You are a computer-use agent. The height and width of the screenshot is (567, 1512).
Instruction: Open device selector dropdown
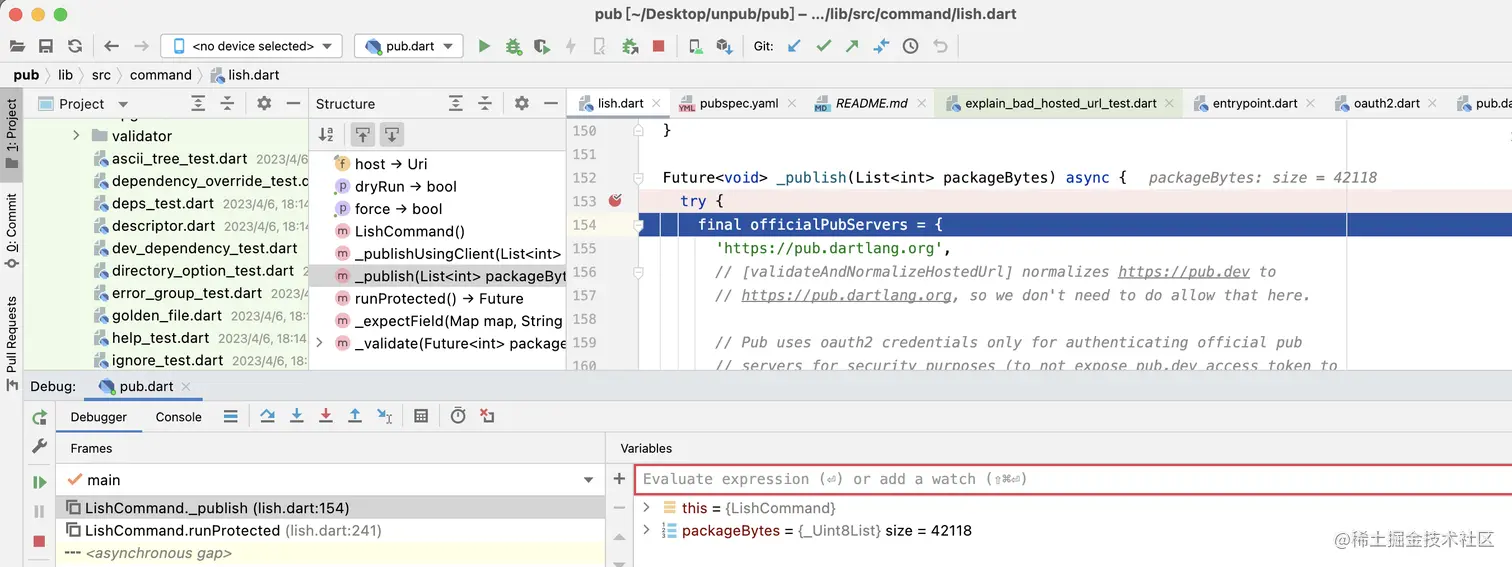251,46
